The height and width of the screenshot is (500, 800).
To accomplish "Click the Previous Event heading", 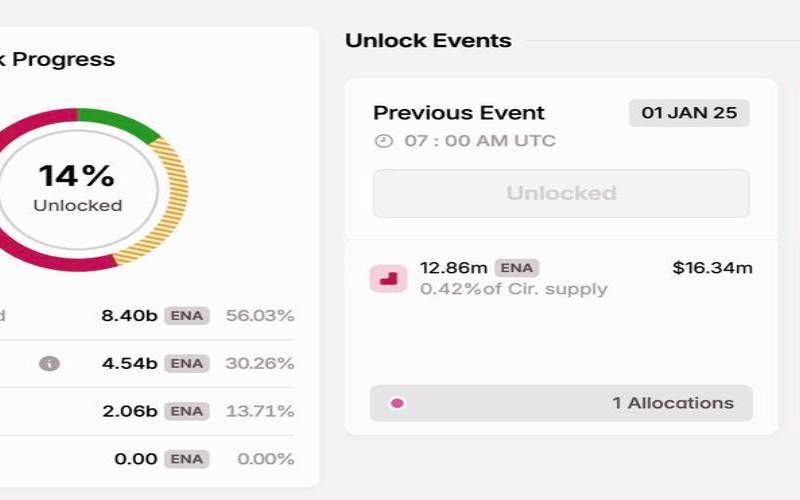I will coord(459,113).
